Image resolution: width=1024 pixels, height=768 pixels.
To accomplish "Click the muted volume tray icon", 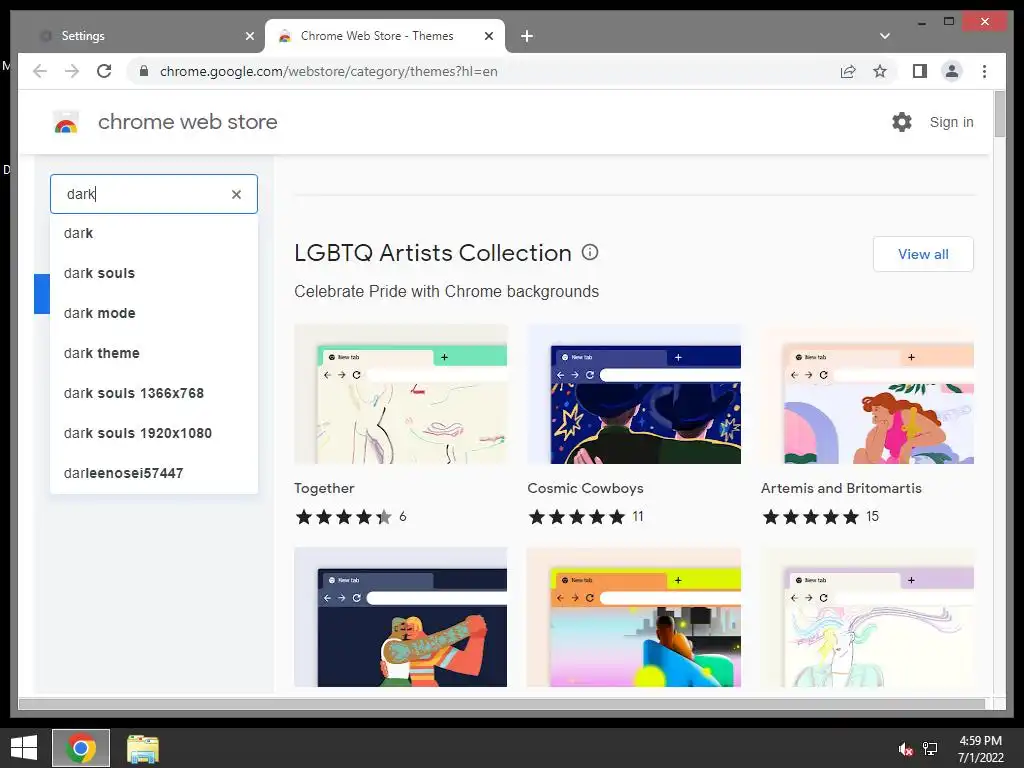I will 905,749.
